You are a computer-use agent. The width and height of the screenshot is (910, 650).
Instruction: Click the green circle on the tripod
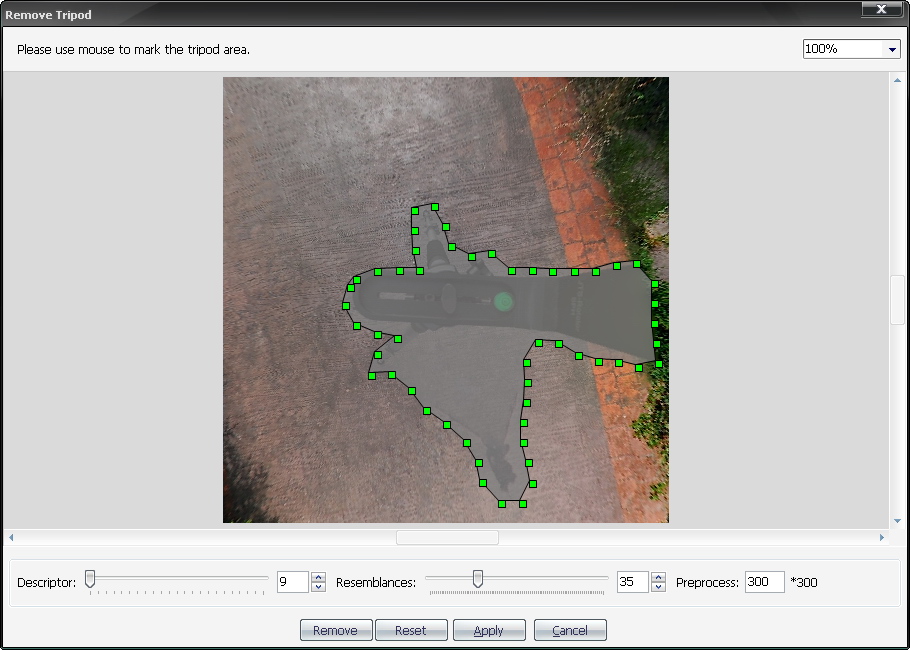point(503,301)
